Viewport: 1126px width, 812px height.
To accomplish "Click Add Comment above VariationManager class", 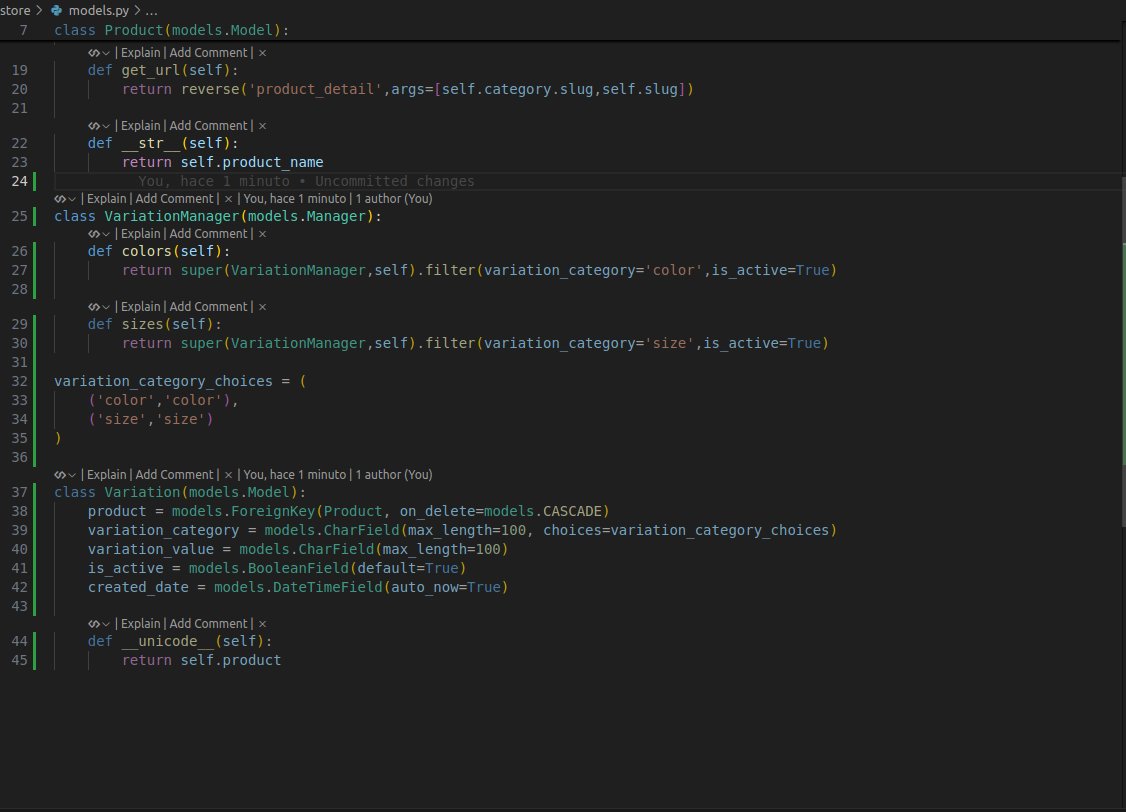I will point(175,199).
